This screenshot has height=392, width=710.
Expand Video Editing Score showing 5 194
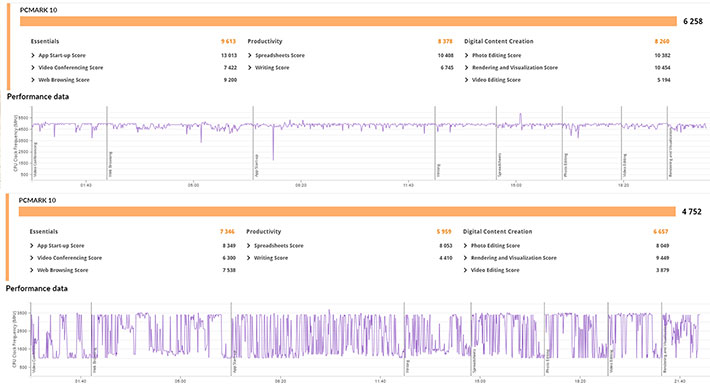(466, 80)
